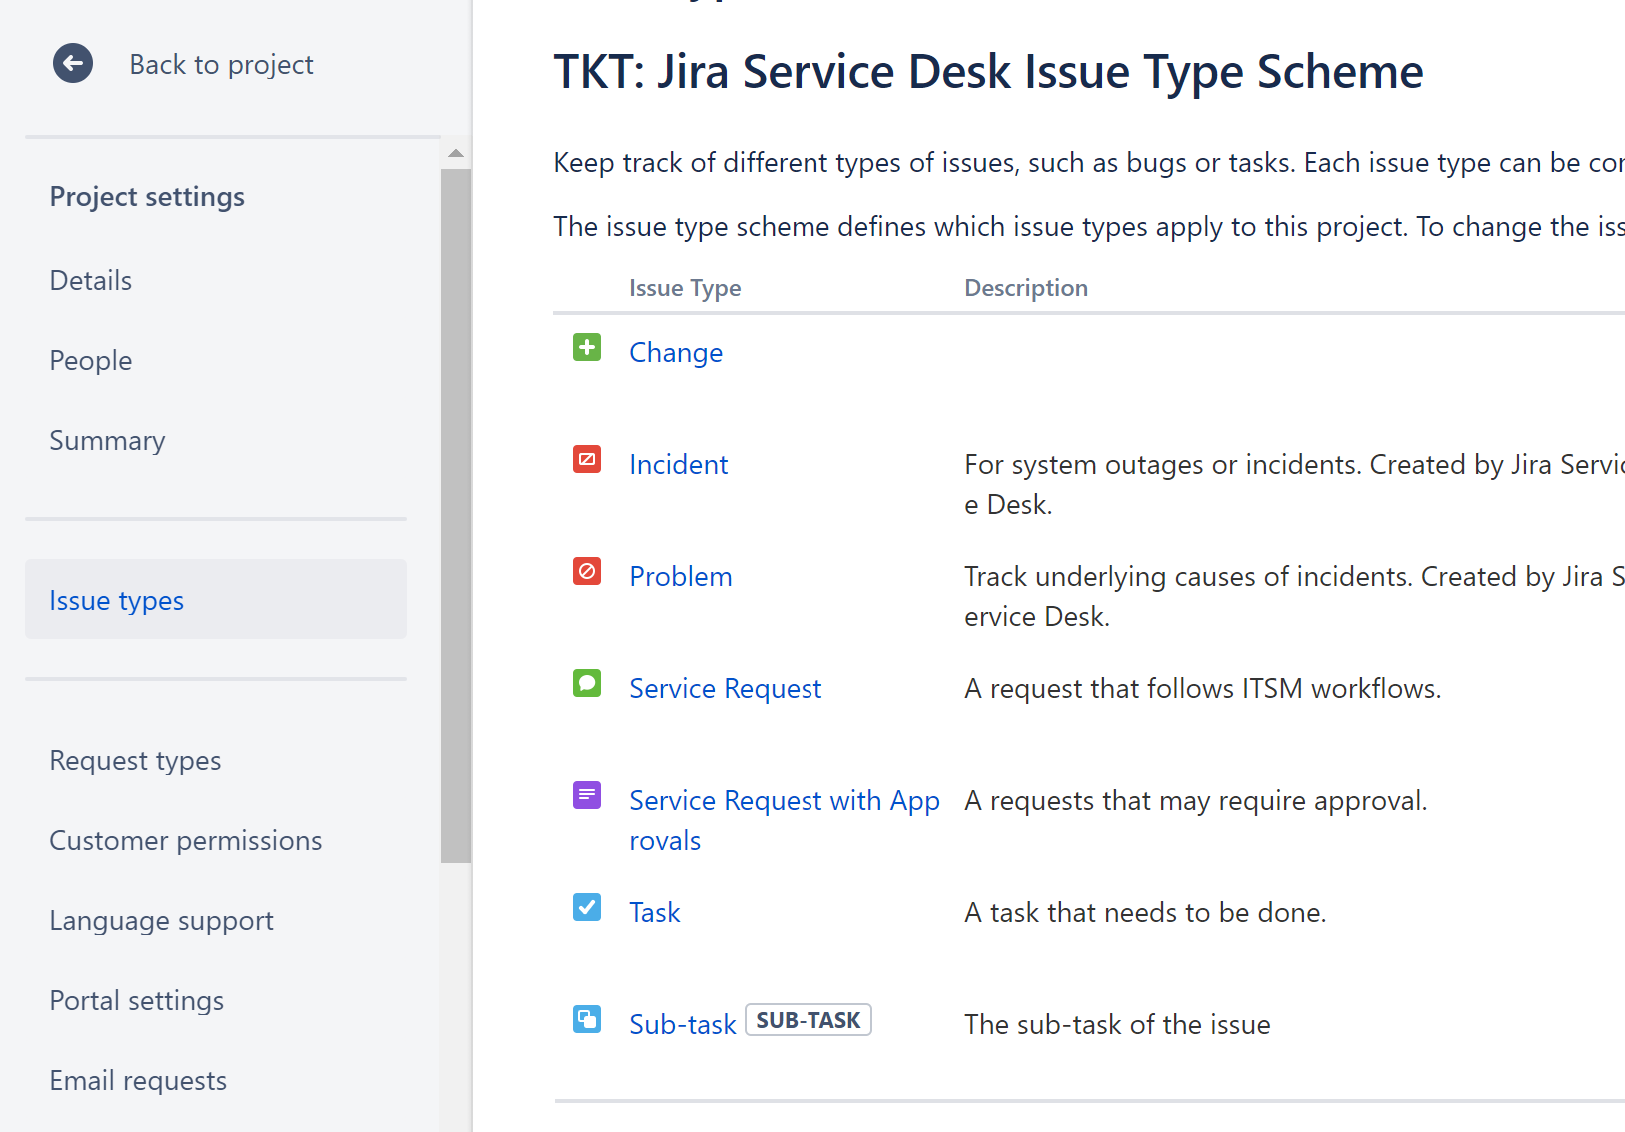This screenshot has height=1132, width=1625.
Task: Click the red Incident issue type icon
Action: pyautogui.click(x=587, y=460)
